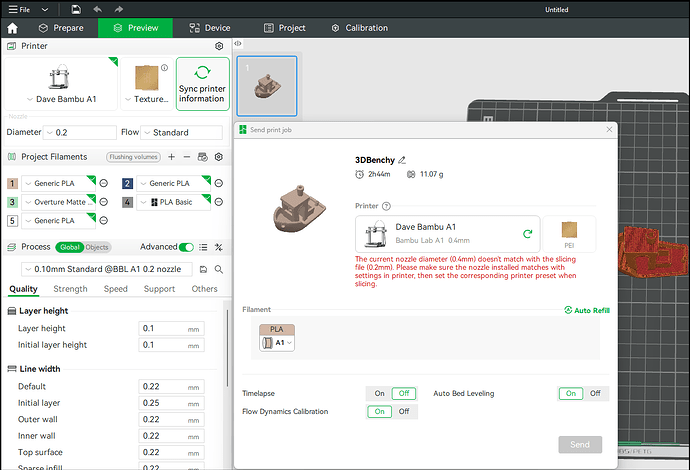Refresh the printer list icon
This screenshot has height=470, width=690.
click(527, 234)
